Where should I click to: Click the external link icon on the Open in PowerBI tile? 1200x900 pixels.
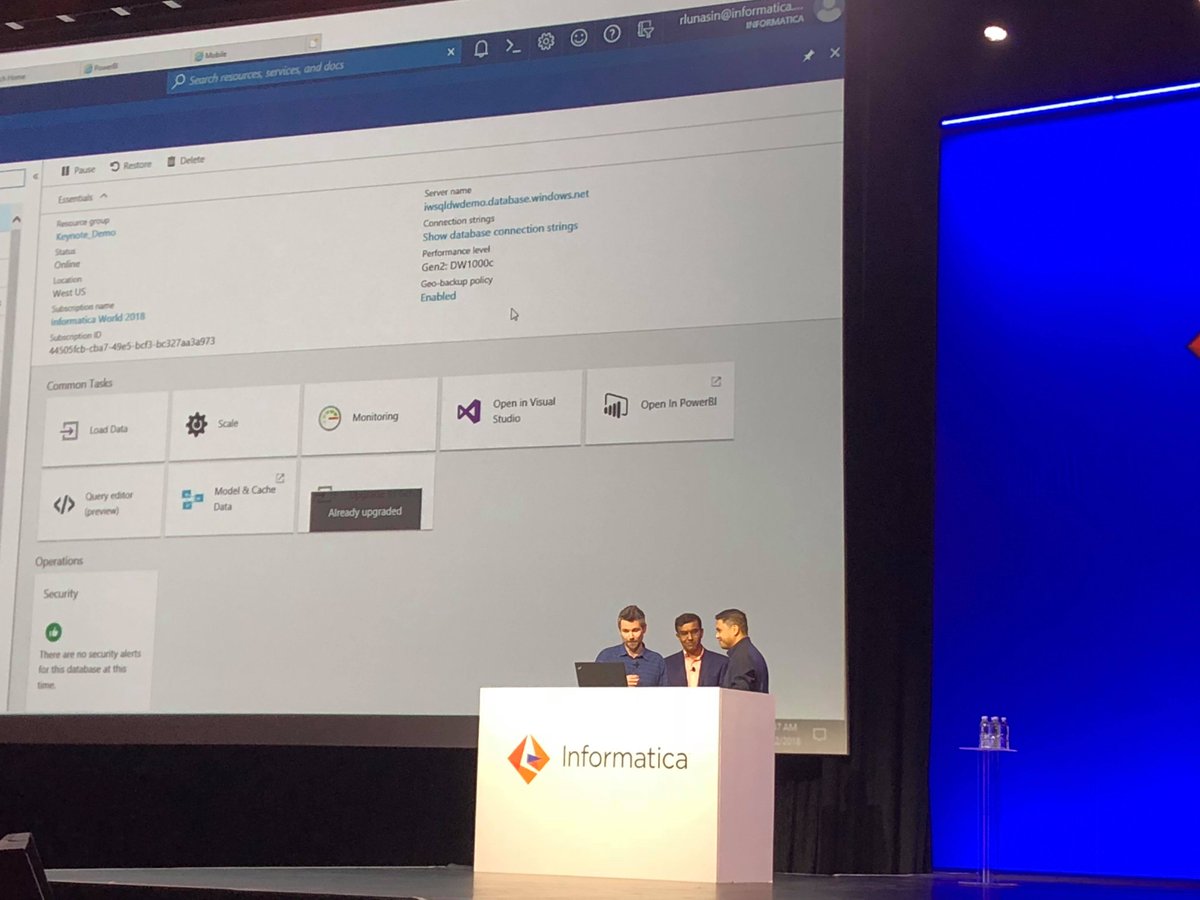pyautogui.click(x=716, y=381)
